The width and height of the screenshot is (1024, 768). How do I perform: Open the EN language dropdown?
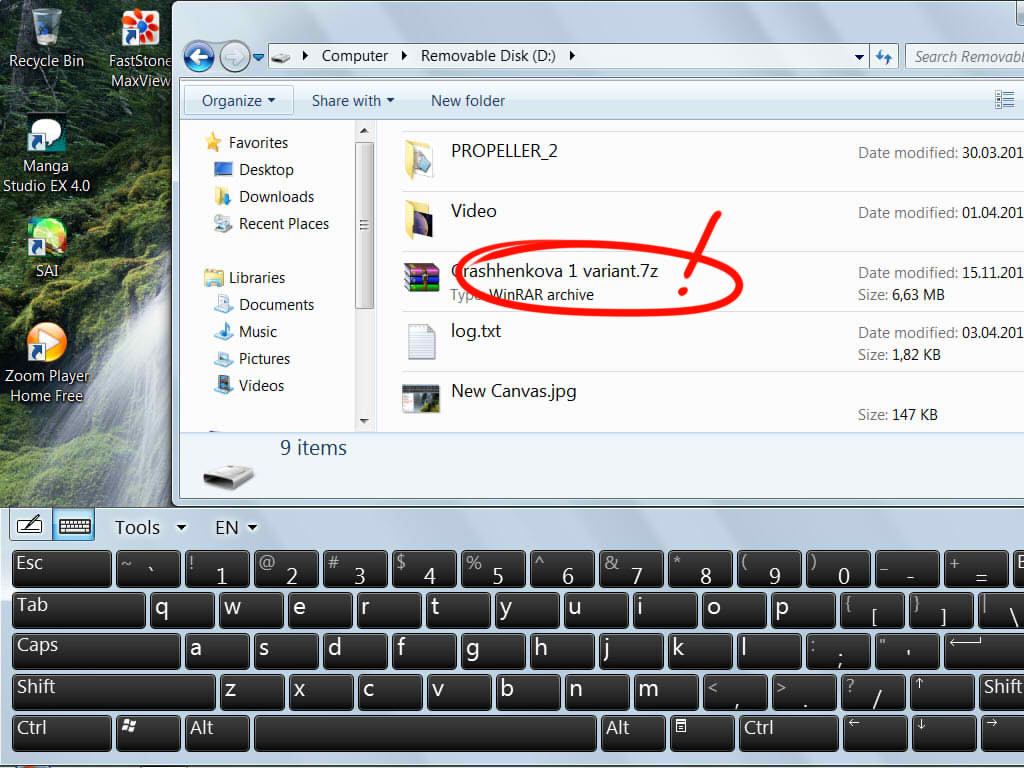point(236,527)
